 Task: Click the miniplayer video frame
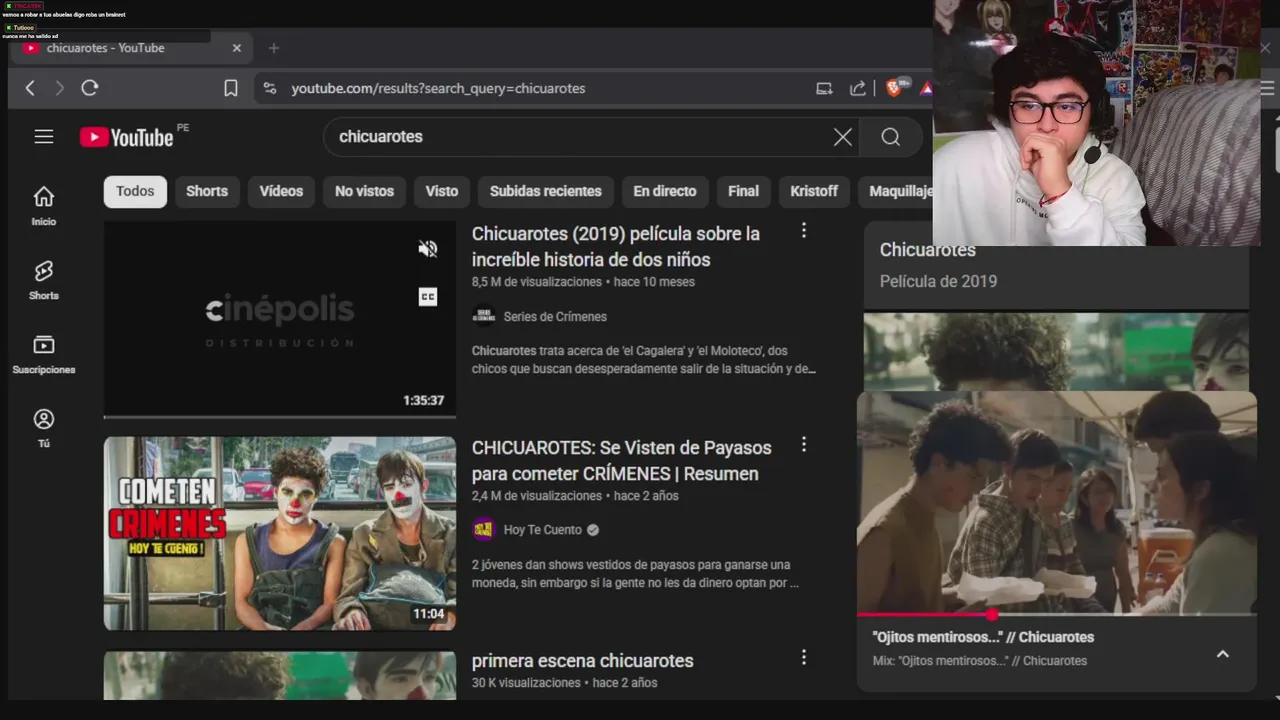tap(1057, 502)
